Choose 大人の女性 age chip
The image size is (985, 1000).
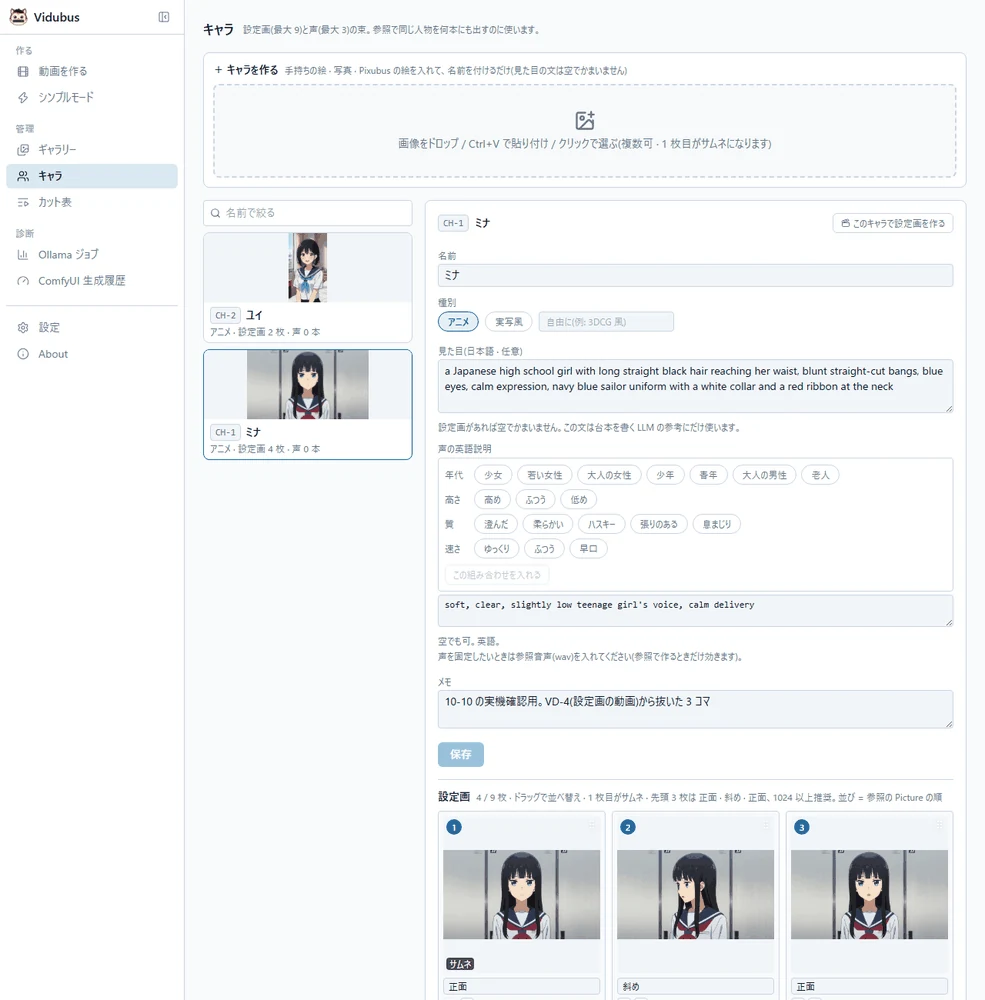click(x=609, y=475)
